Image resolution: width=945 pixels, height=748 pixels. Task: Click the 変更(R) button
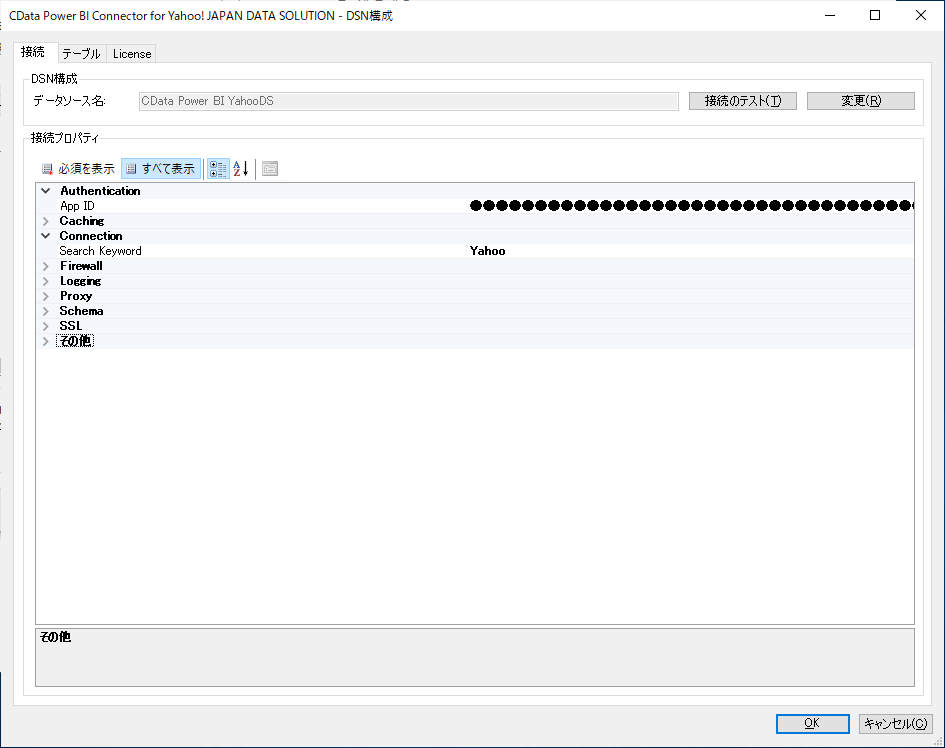[861, 101]
